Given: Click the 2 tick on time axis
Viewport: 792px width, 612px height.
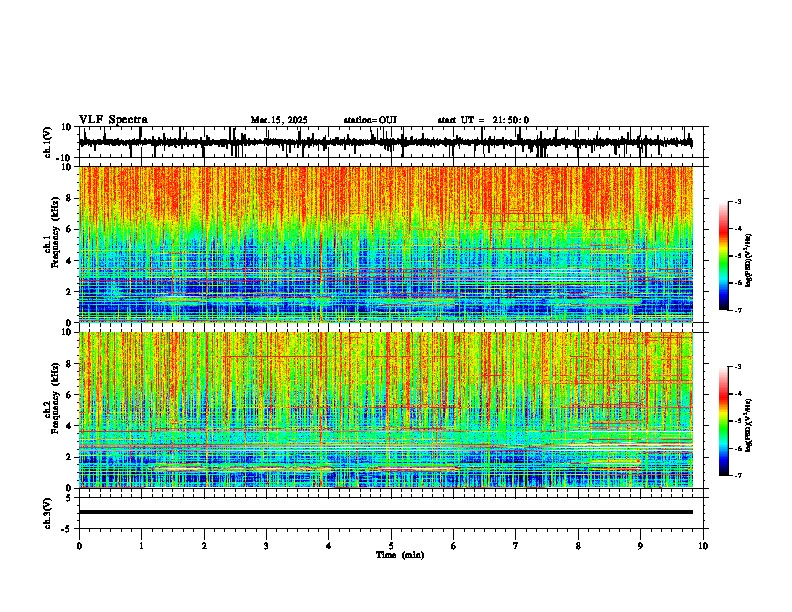Looking at the screenshot, I should (x=204, y=546).
